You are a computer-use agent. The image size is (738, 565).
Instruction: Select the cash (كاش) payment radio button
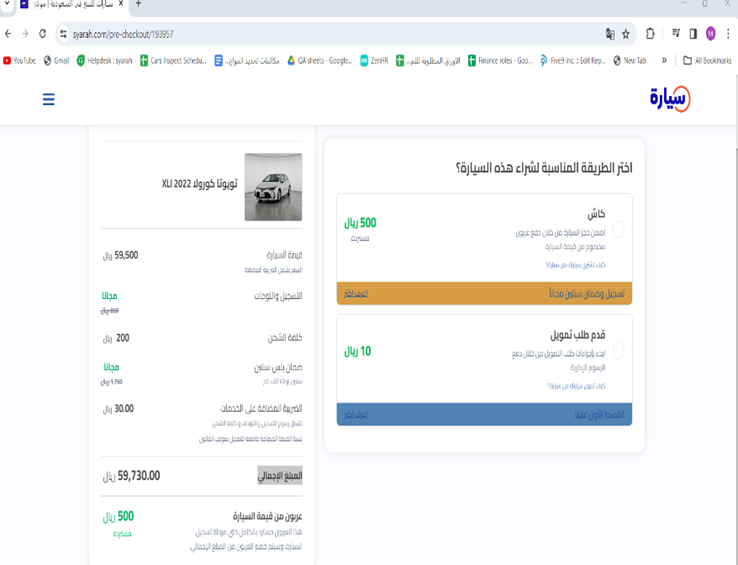(618, 230)
